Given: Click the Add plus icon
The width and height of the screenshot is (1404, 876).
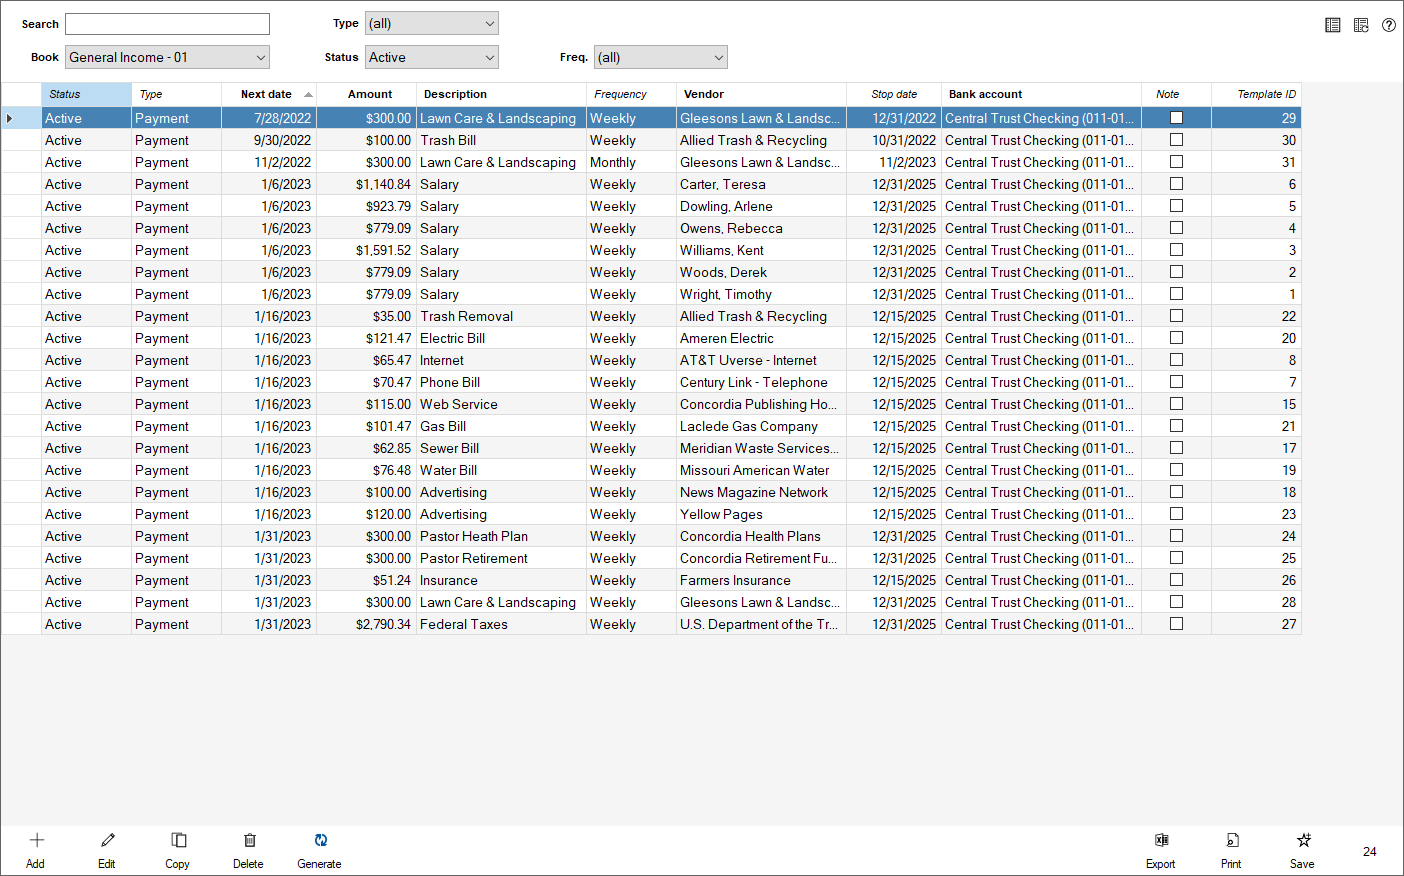Looking at the screenshot, I should click(x=36, y=841).
